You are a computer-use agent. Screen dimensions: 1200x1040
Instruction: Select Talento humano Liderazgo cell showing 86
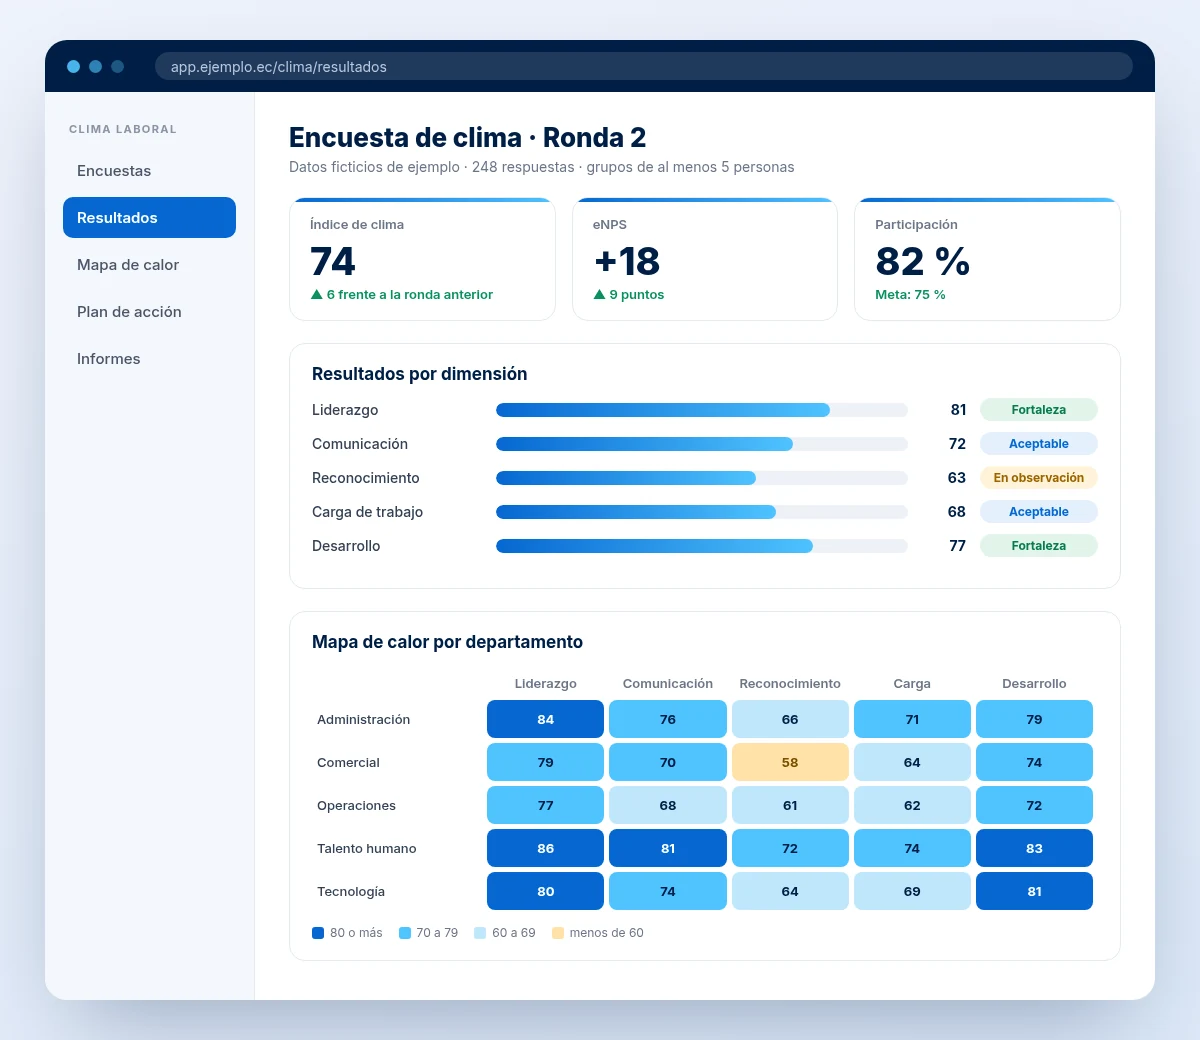[x=546, y=848]
